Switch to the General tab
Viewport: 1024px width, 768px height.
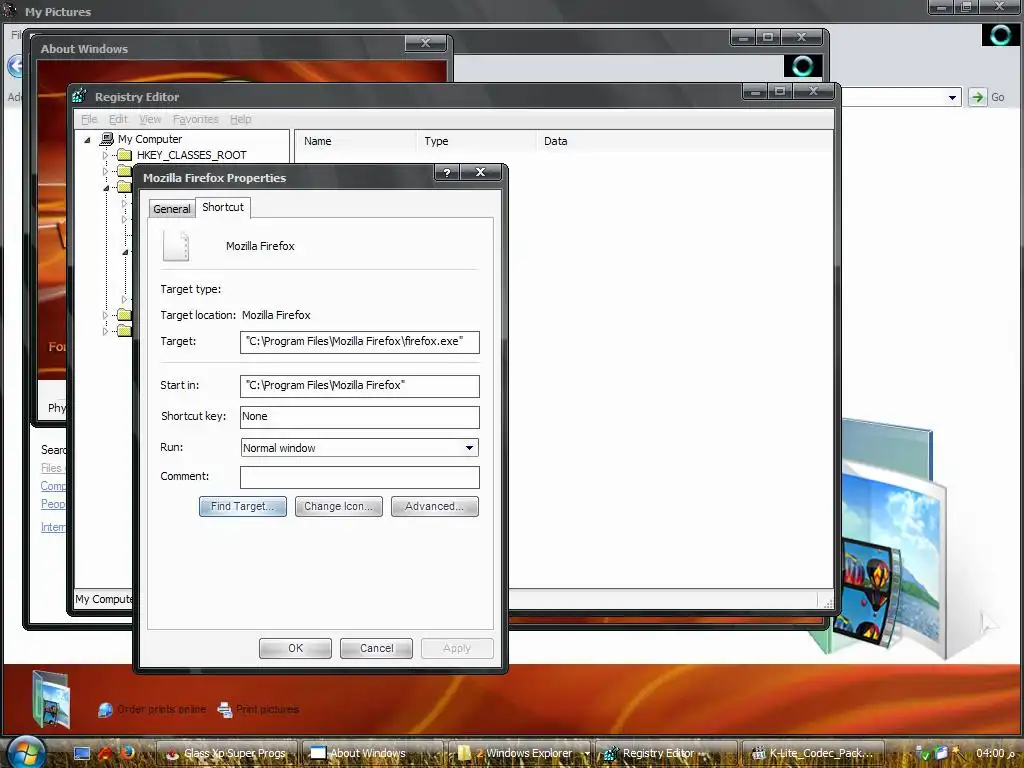click(x=172, y=208)
